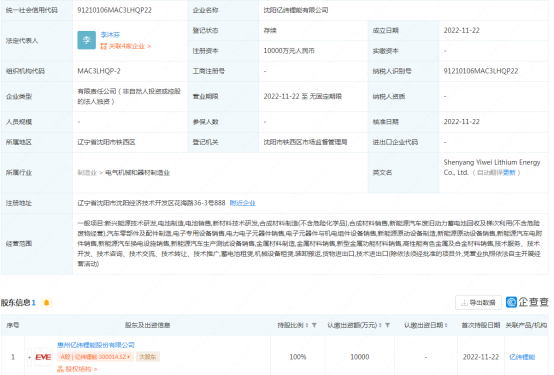Open shareholder 惠州亿纬锂能股份有限公司 link
554x375 pixels.
coord(96,345)
